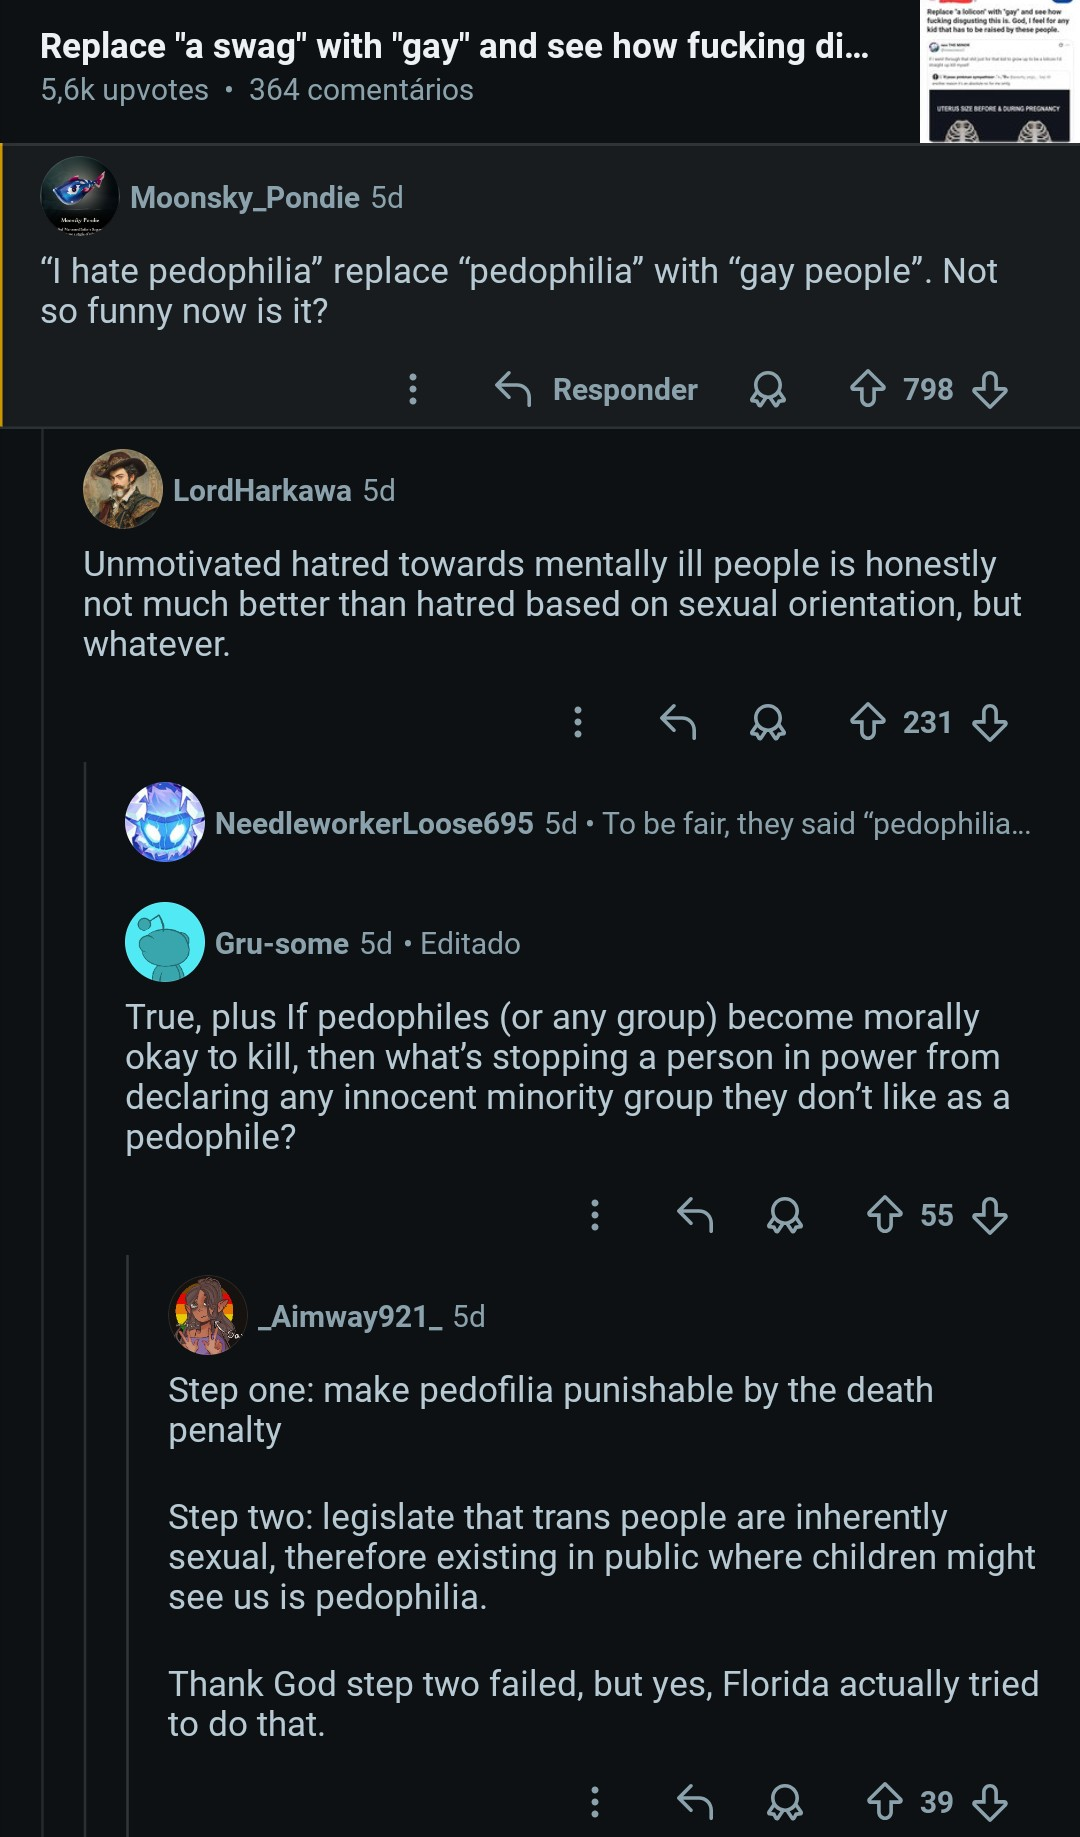Tap the post thumbnail image

pos(999,72)
